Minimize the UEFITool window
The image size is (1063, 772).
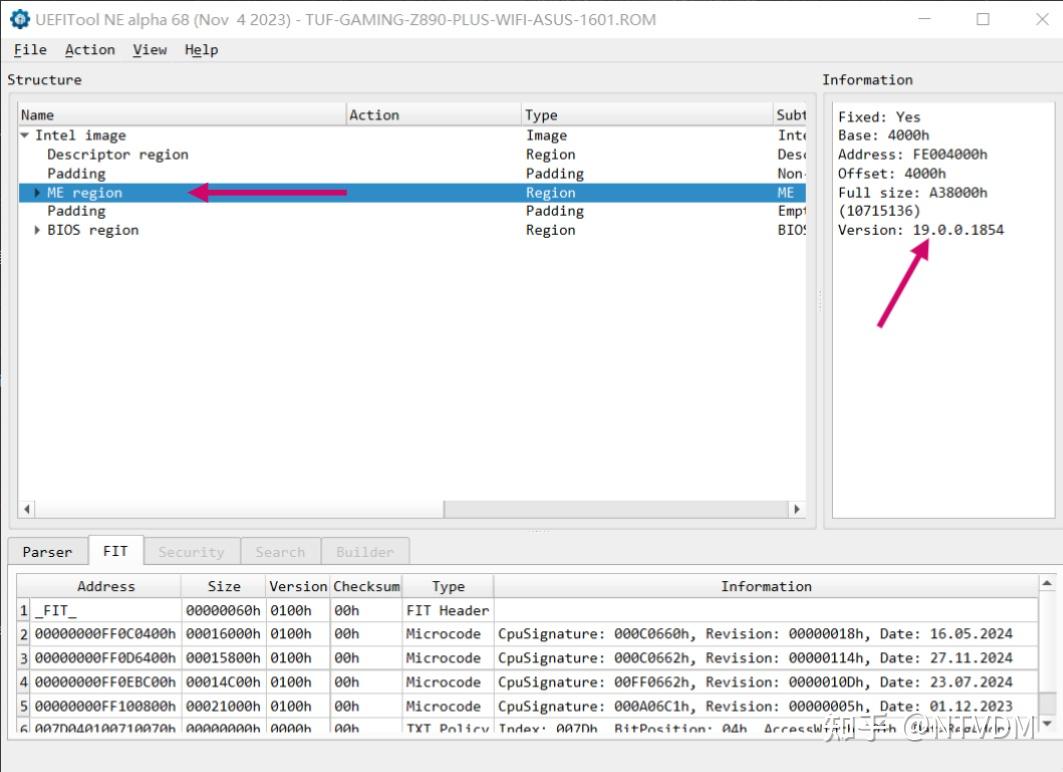(925, 19)
